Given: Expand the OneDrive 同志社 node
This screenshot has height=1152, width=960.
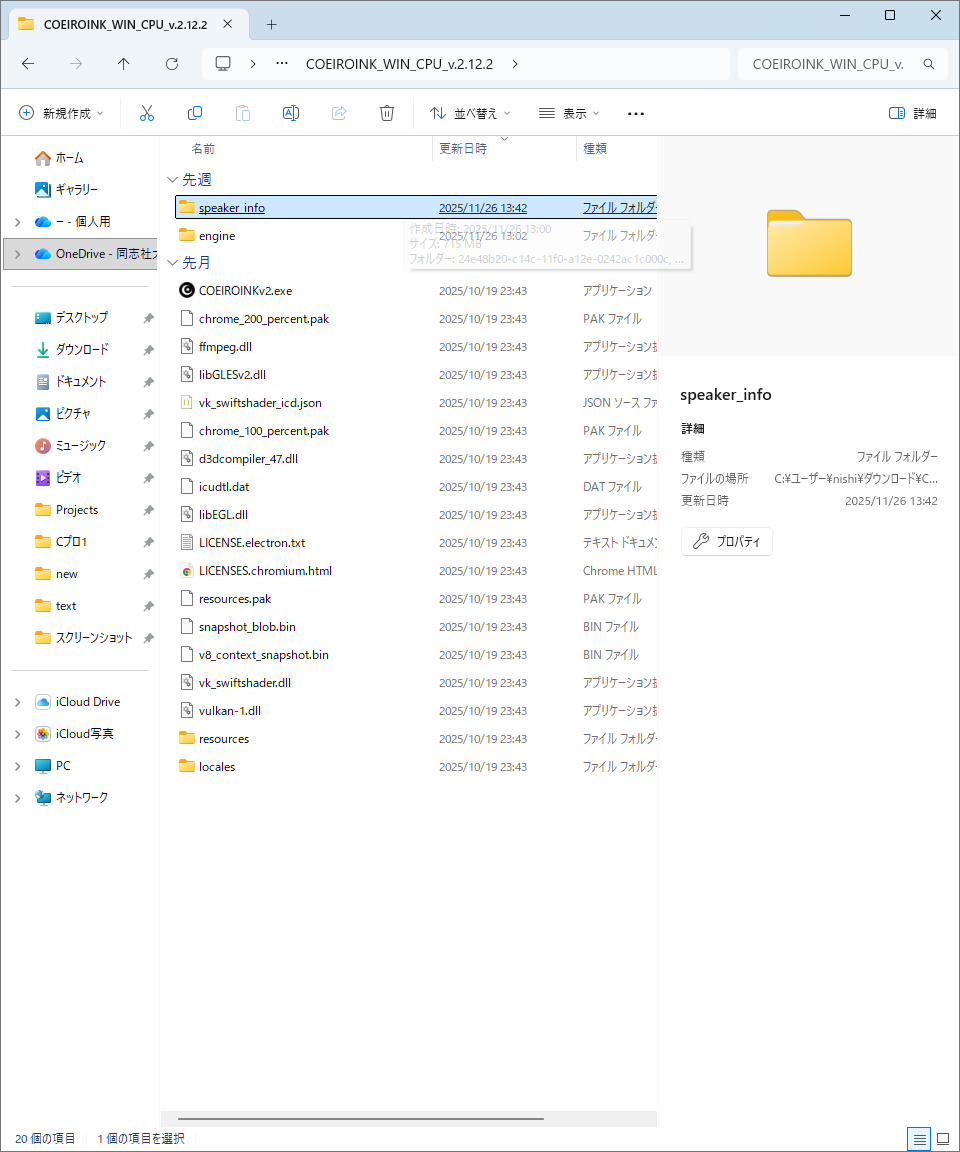Looking at the screenshot, I should [18, 254].
